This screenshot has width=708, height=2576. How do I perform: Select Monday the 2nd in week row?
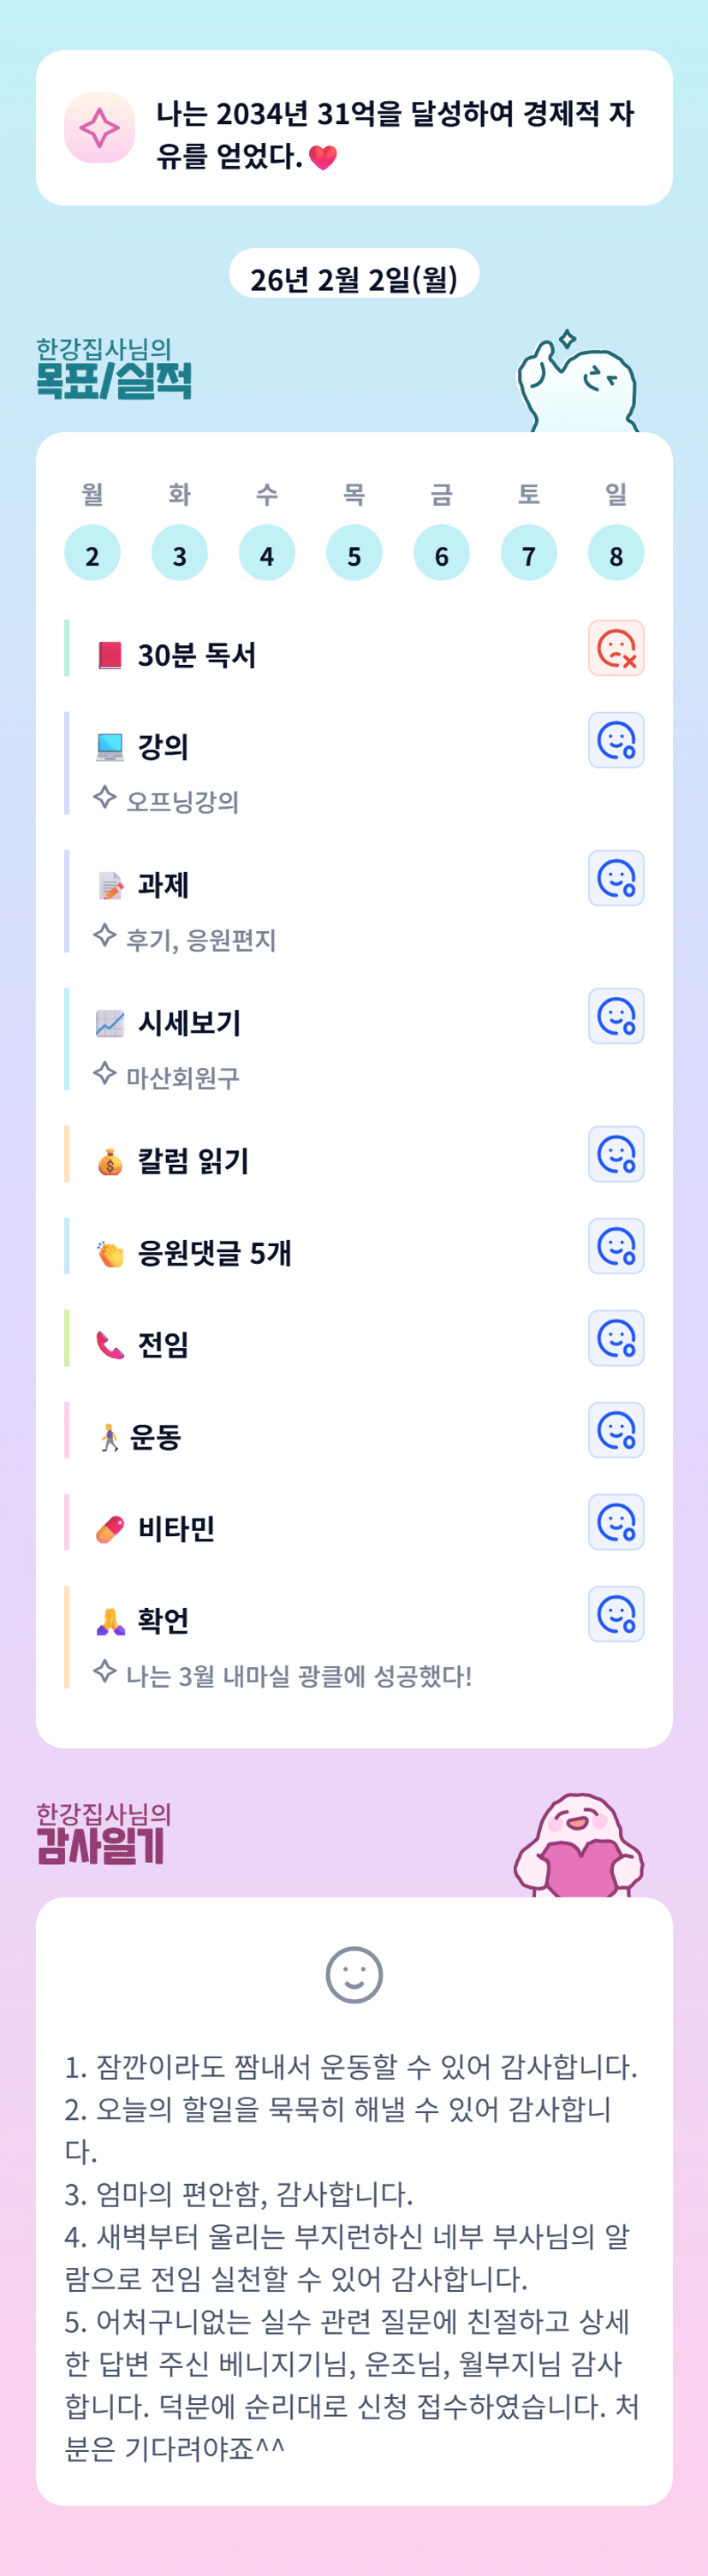tap(92, 553)
